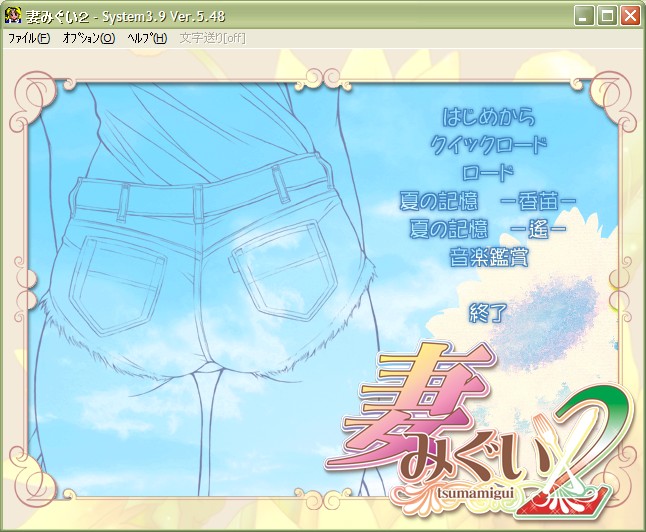
Task: Start a new game with はじめから
Action: [x=489, y=117]
